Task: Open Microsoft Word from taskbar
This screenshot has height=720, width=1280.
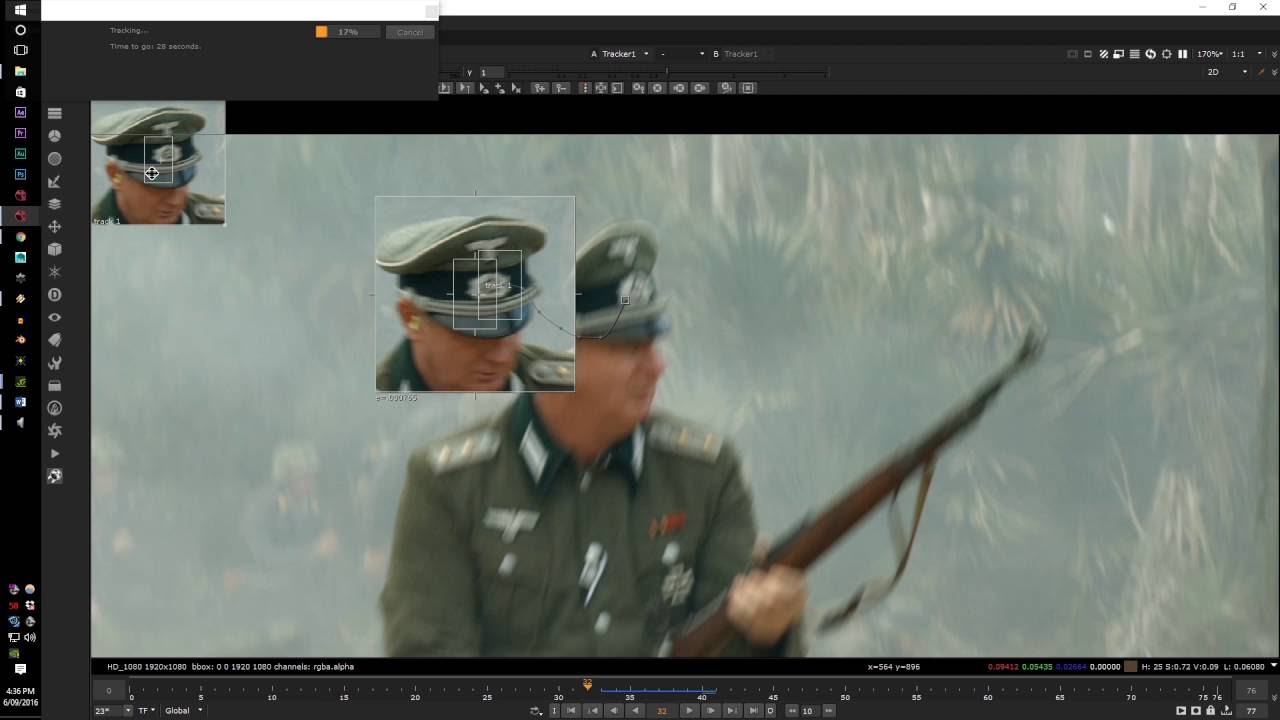Action: click(20, 402)
